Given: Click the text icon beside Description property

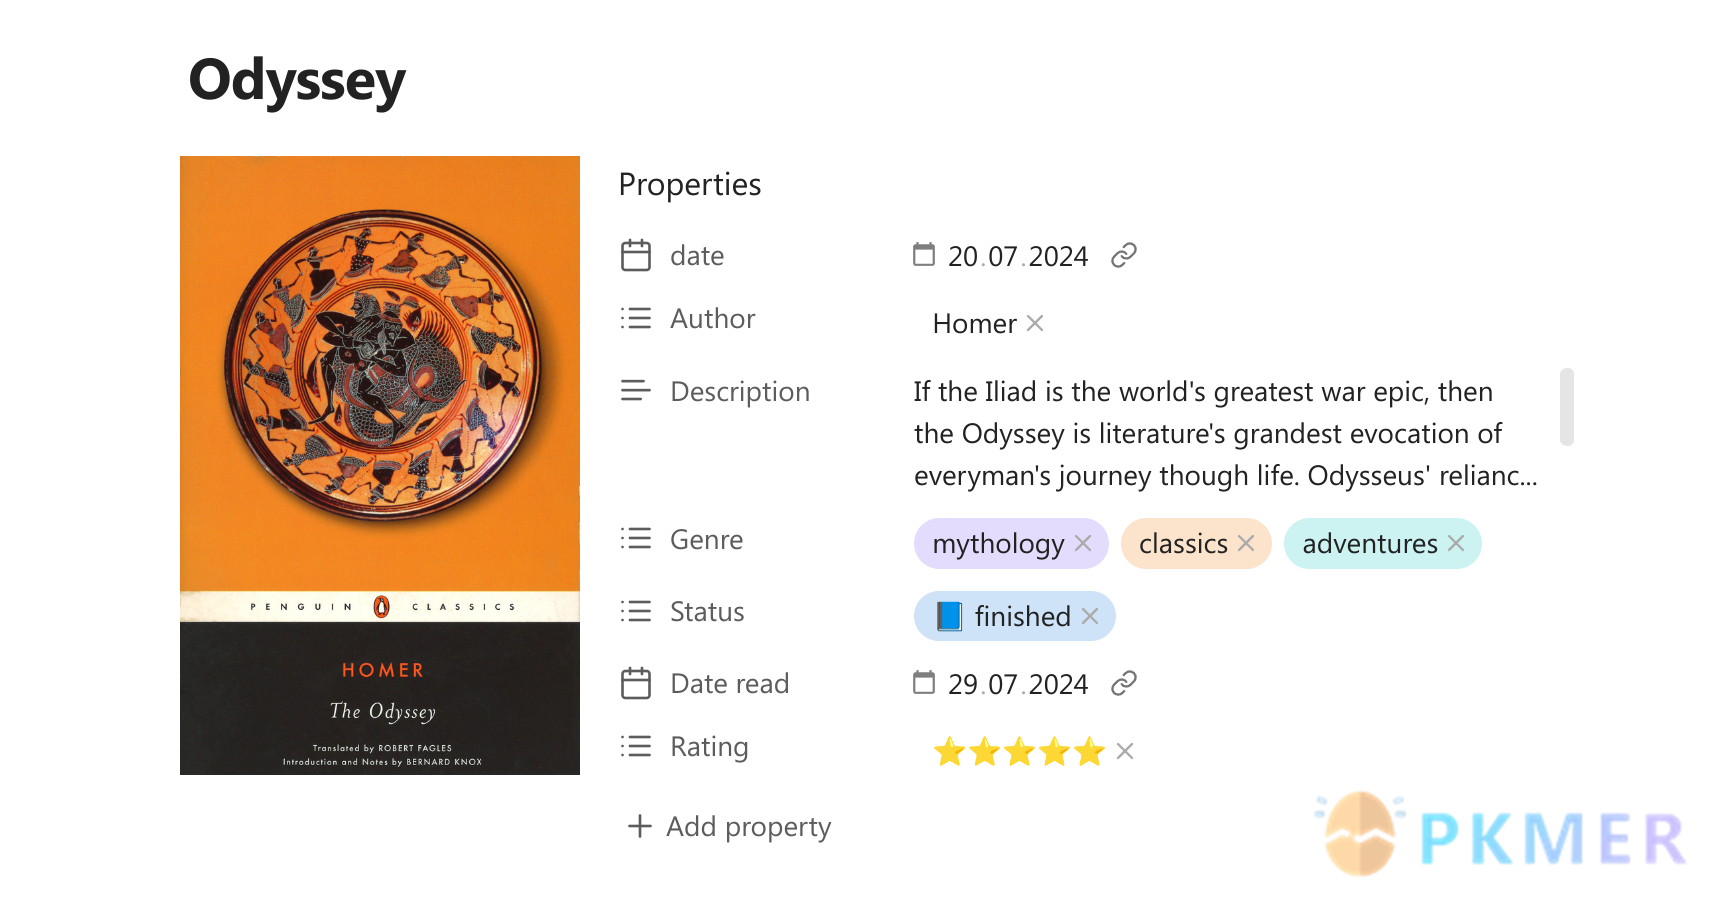Looking at the screenshot, I should 636,391.
